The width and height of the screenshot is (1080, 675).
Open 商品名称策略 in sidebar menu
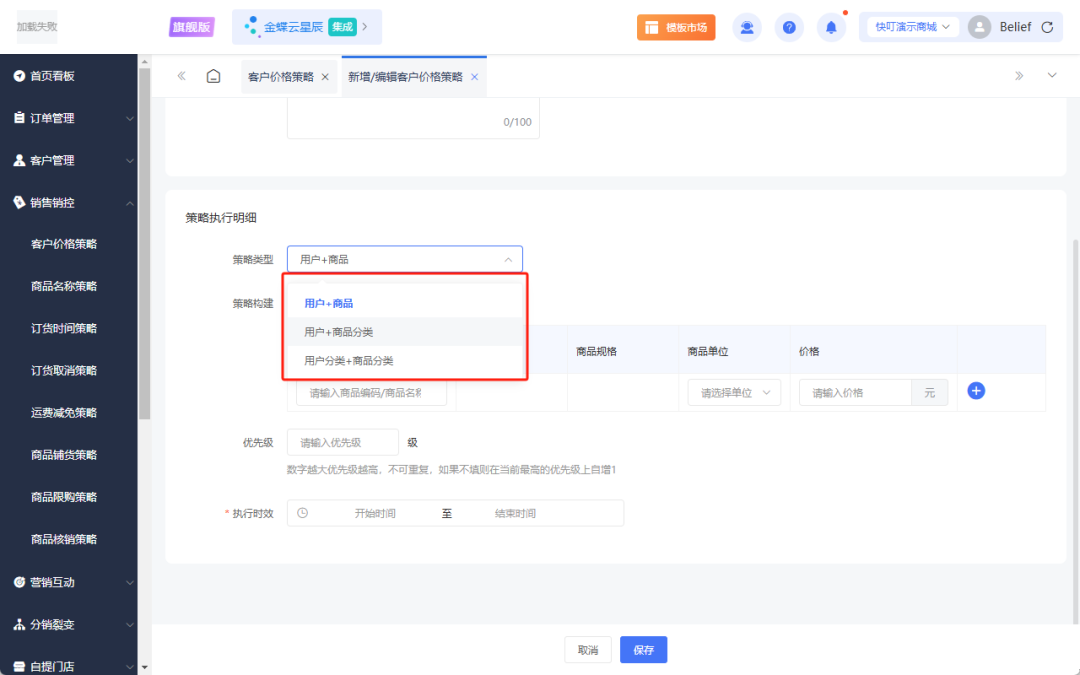(64, 286)
